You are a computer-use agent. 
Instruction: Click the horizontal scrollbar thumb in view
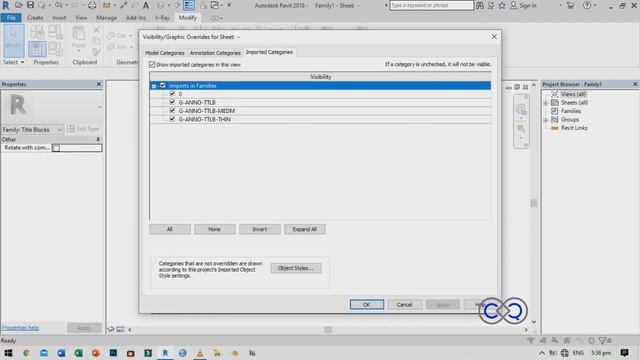[x=328, y=329]
